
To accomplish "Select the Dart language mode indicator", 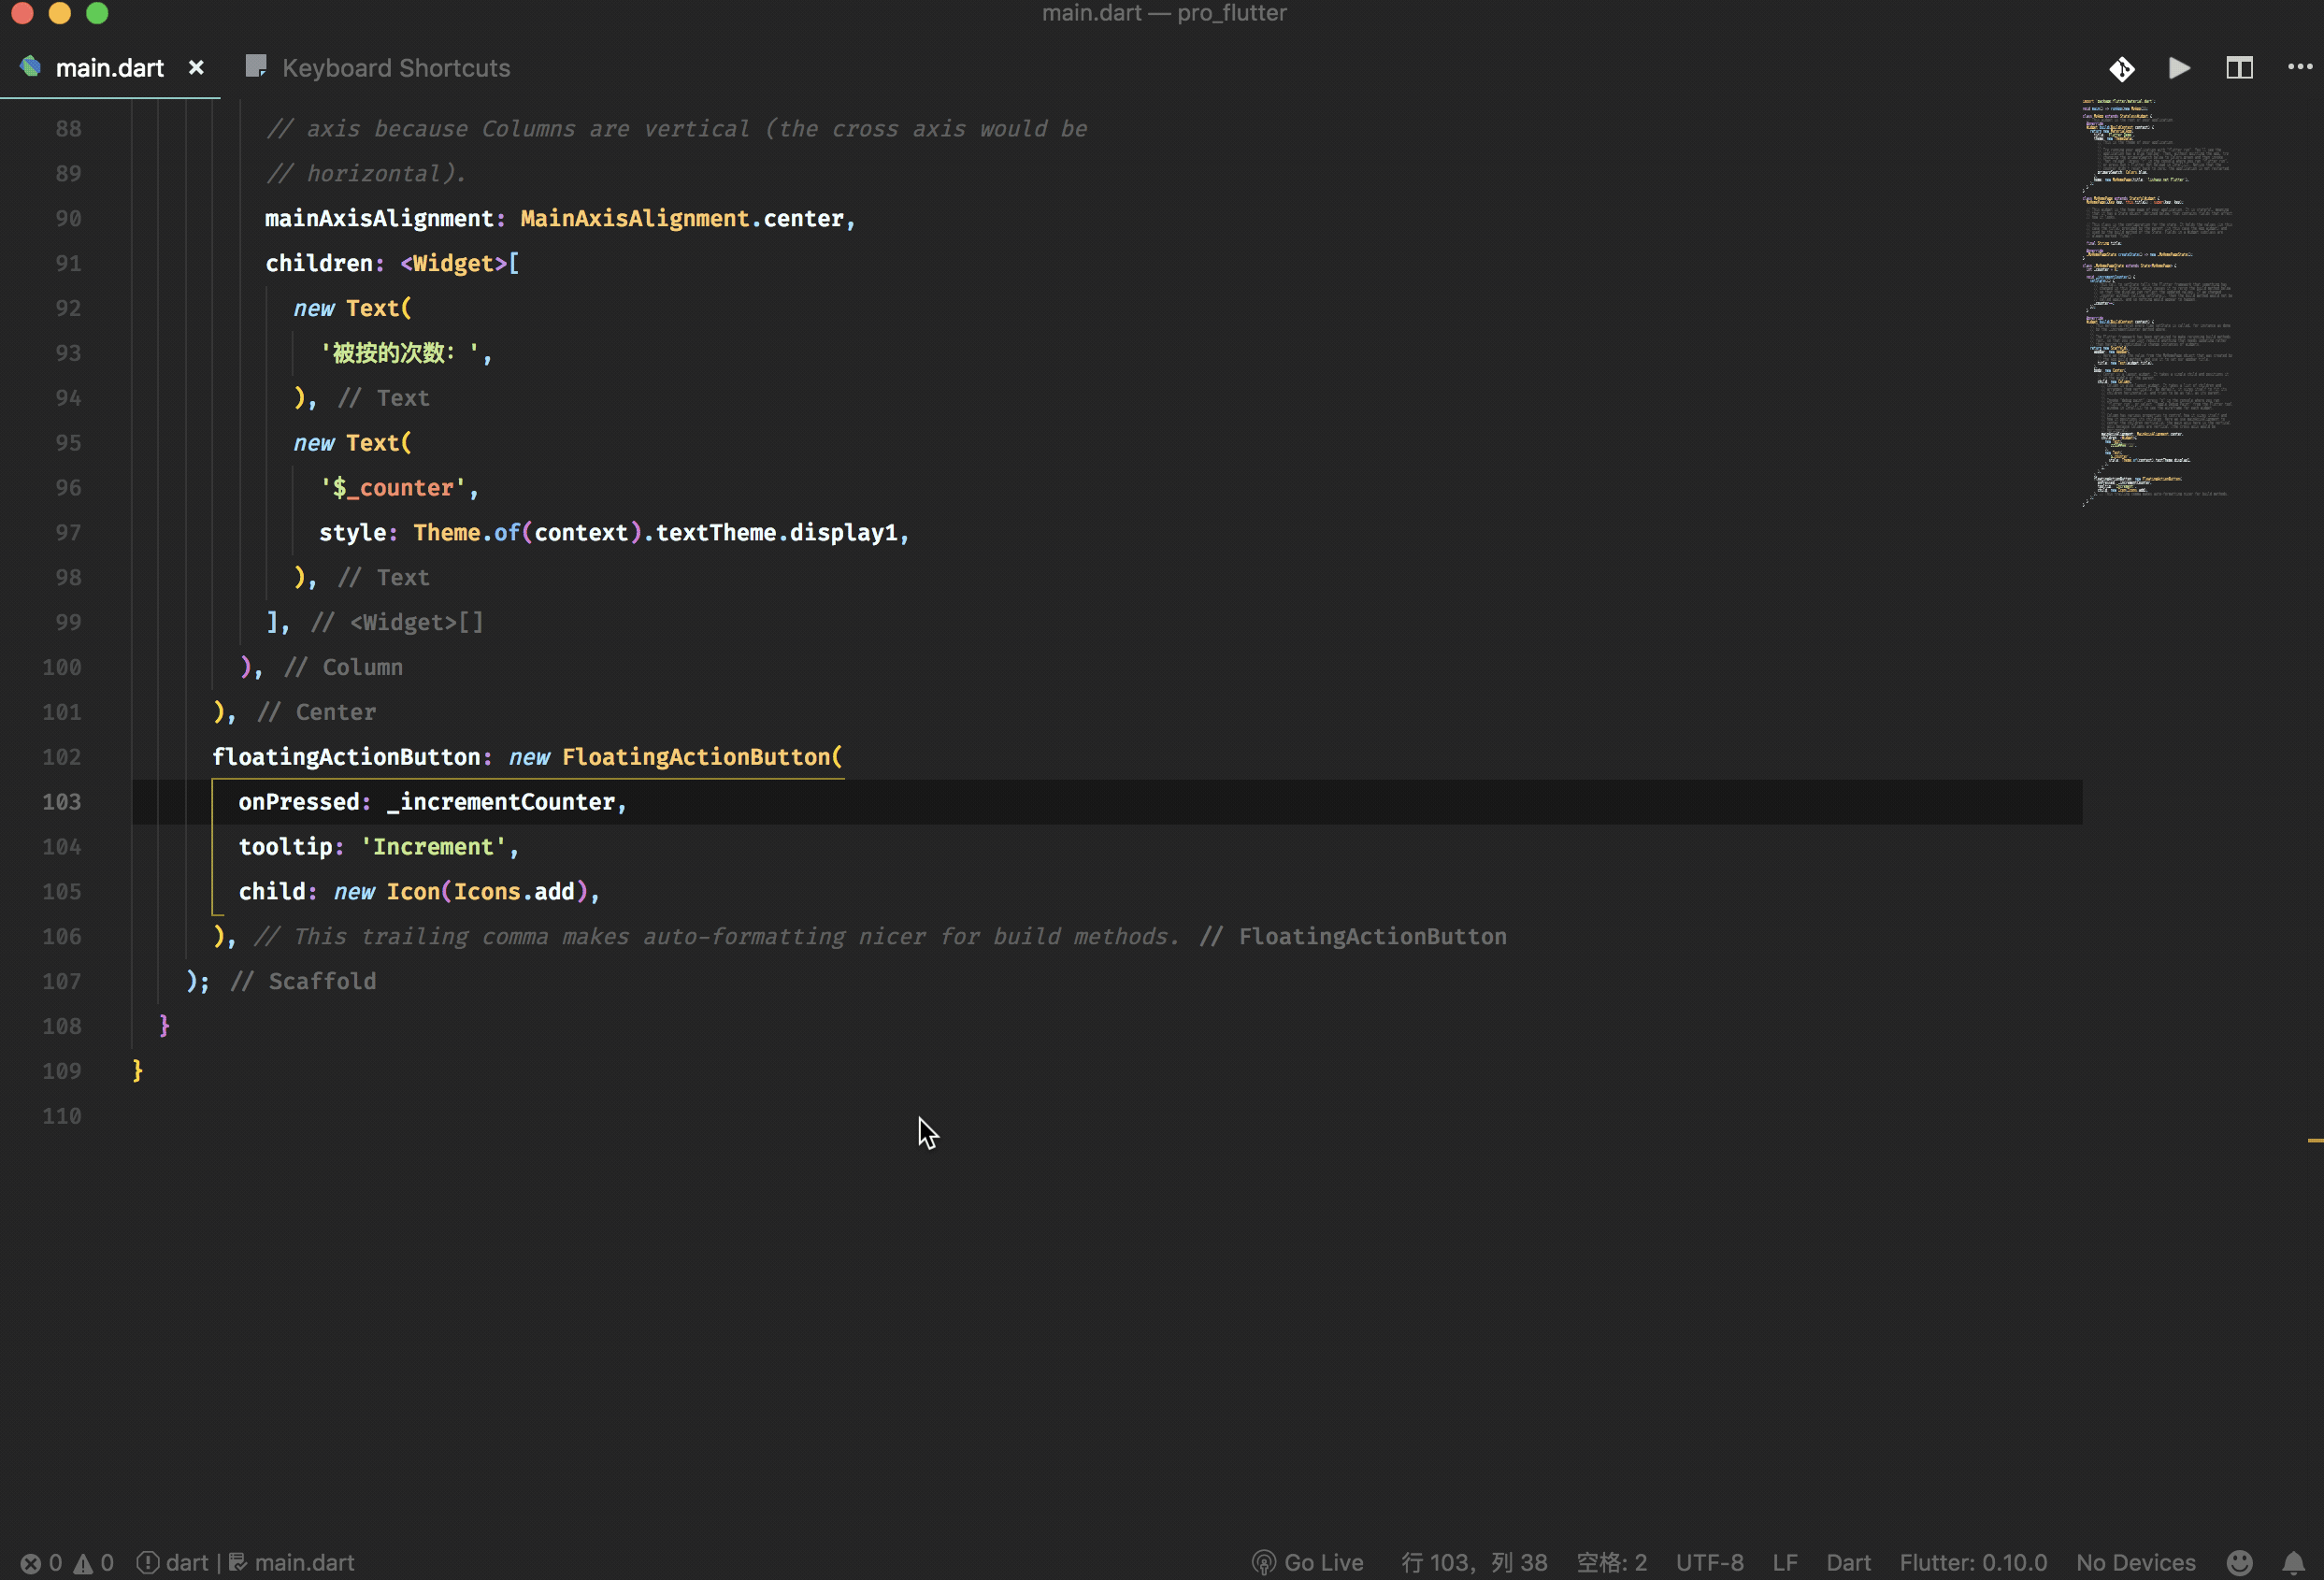I will click(x=1848, y=1562).
